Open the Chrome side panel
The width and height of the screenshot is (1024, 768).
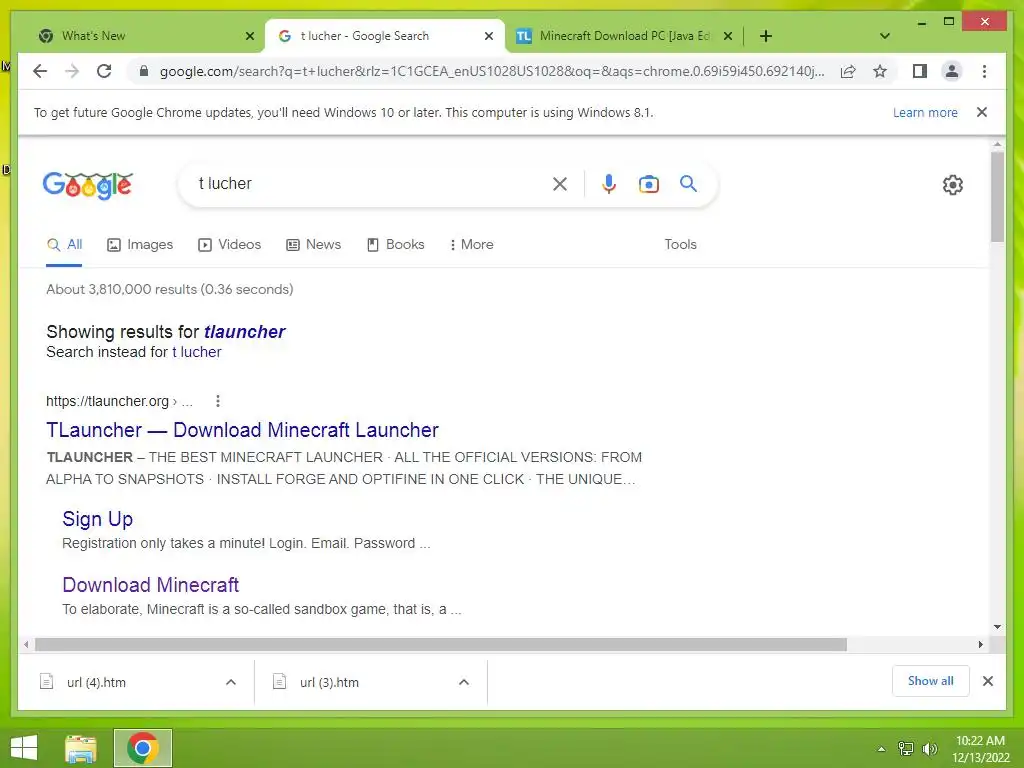tap(920, 71)
